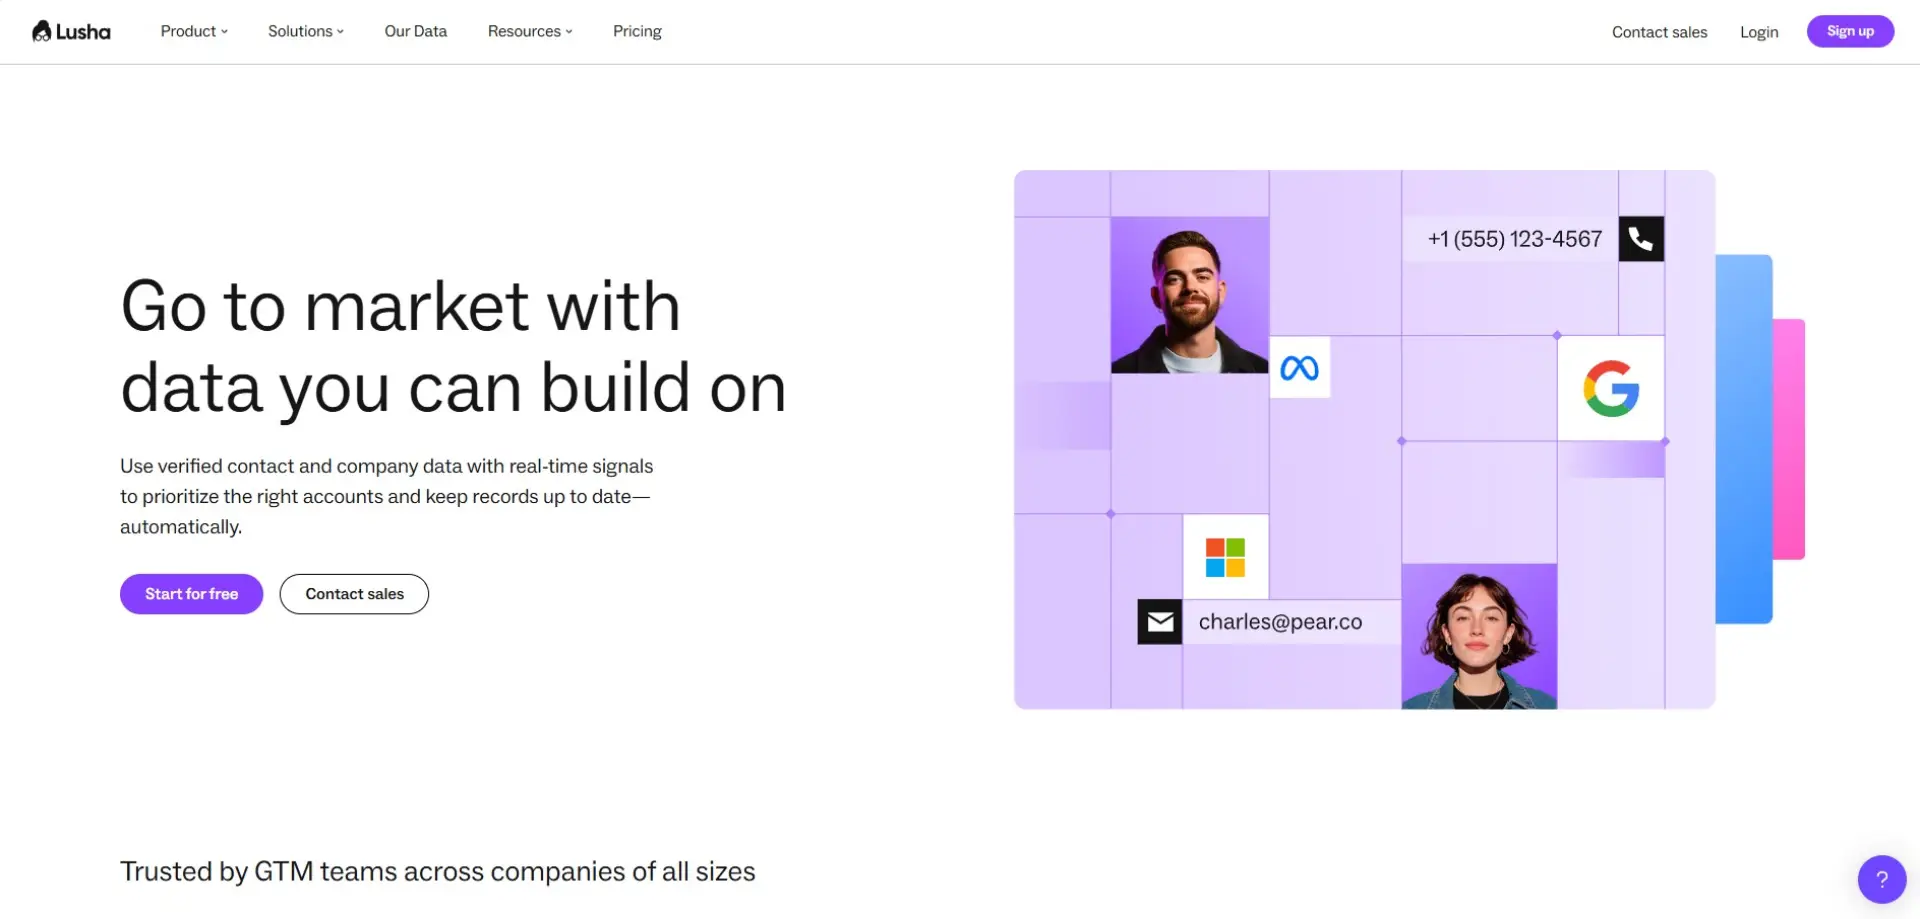Click the charles@pear.co email address
This screenshot has width=1920, height=919.
point(1280,622)
